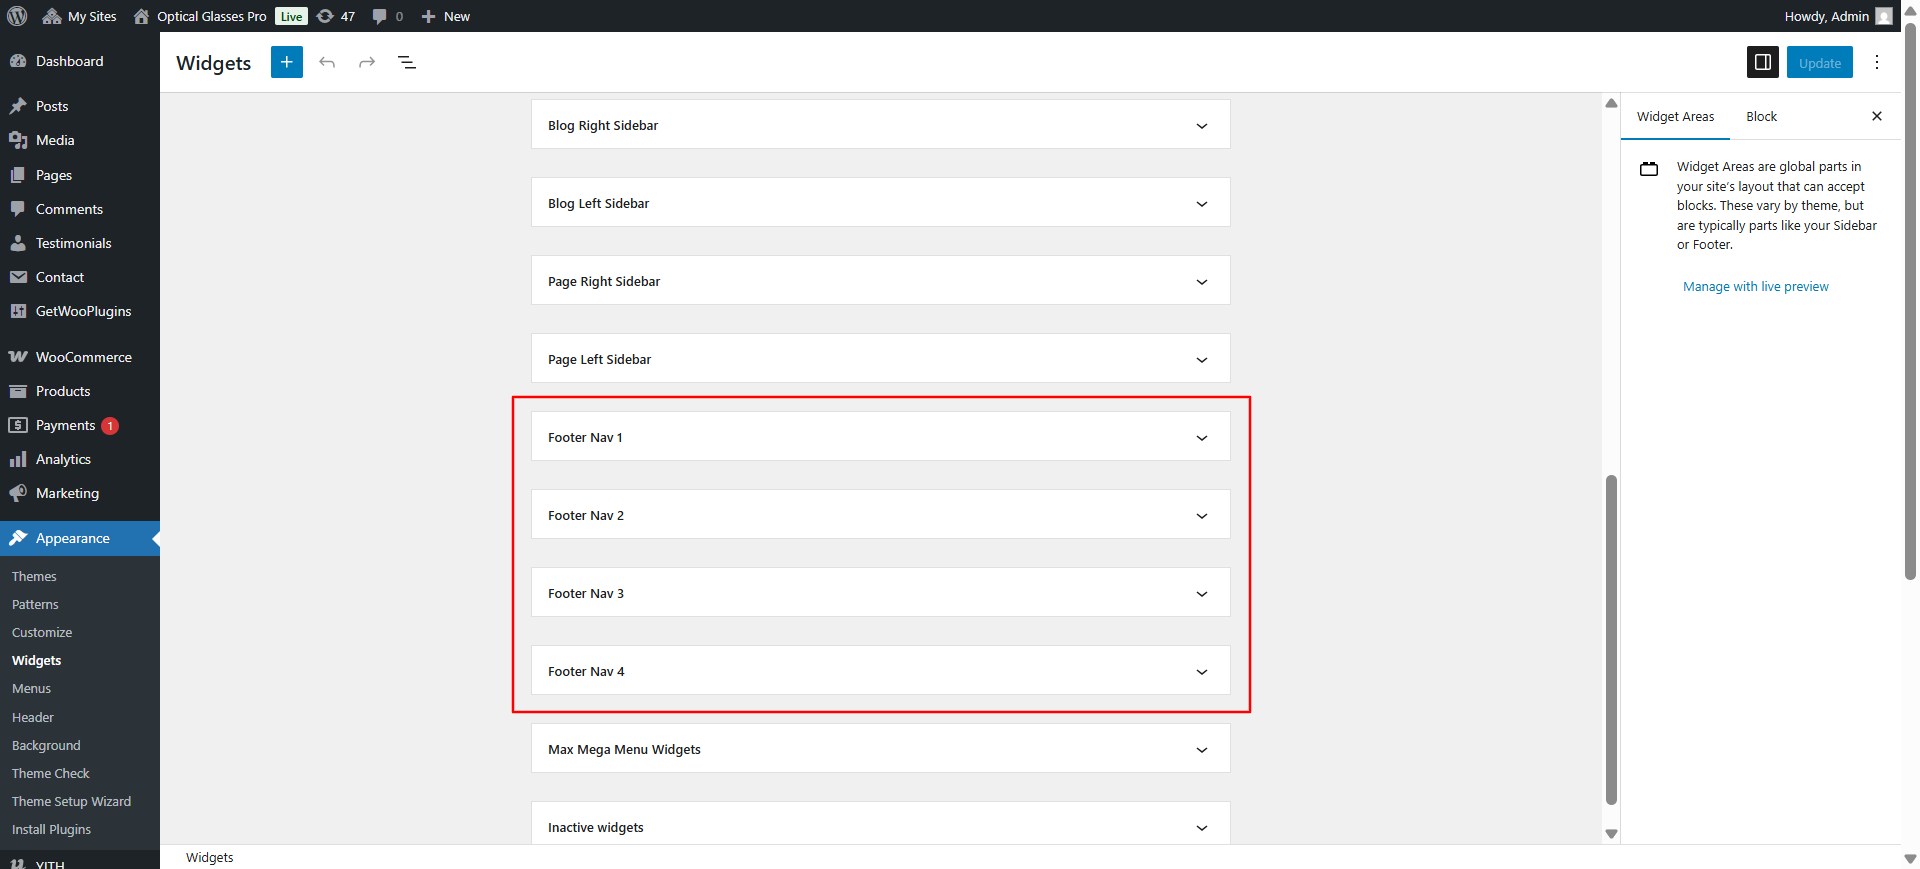Open the Products menu
This screenshot has width=1920, height=869.
(x=63, y=391)
